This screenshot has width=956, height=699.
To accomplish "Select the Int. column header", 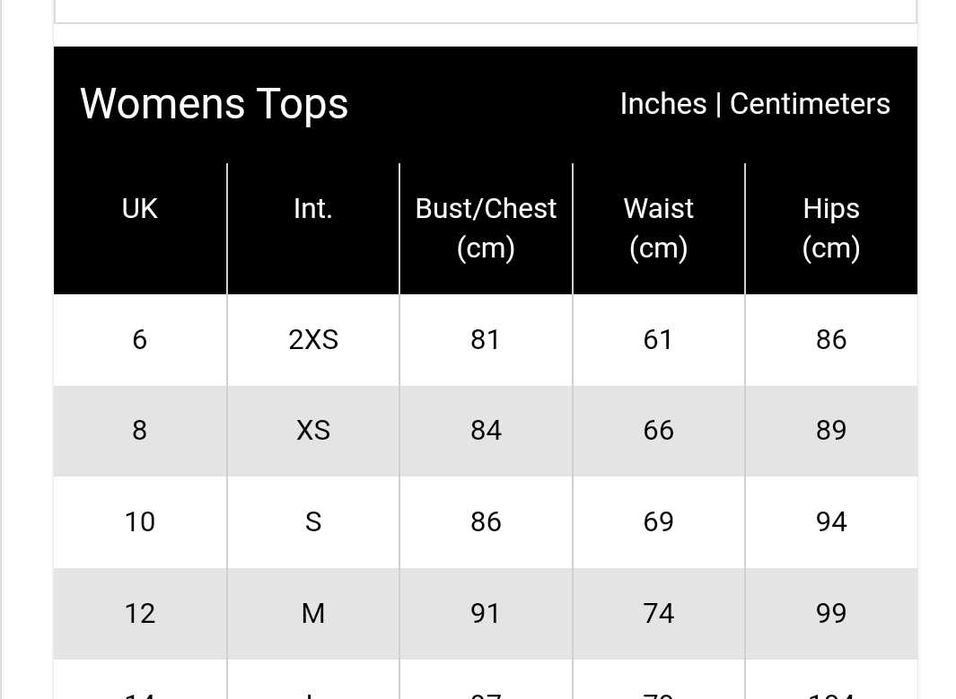I will click(x=313, y=208).
